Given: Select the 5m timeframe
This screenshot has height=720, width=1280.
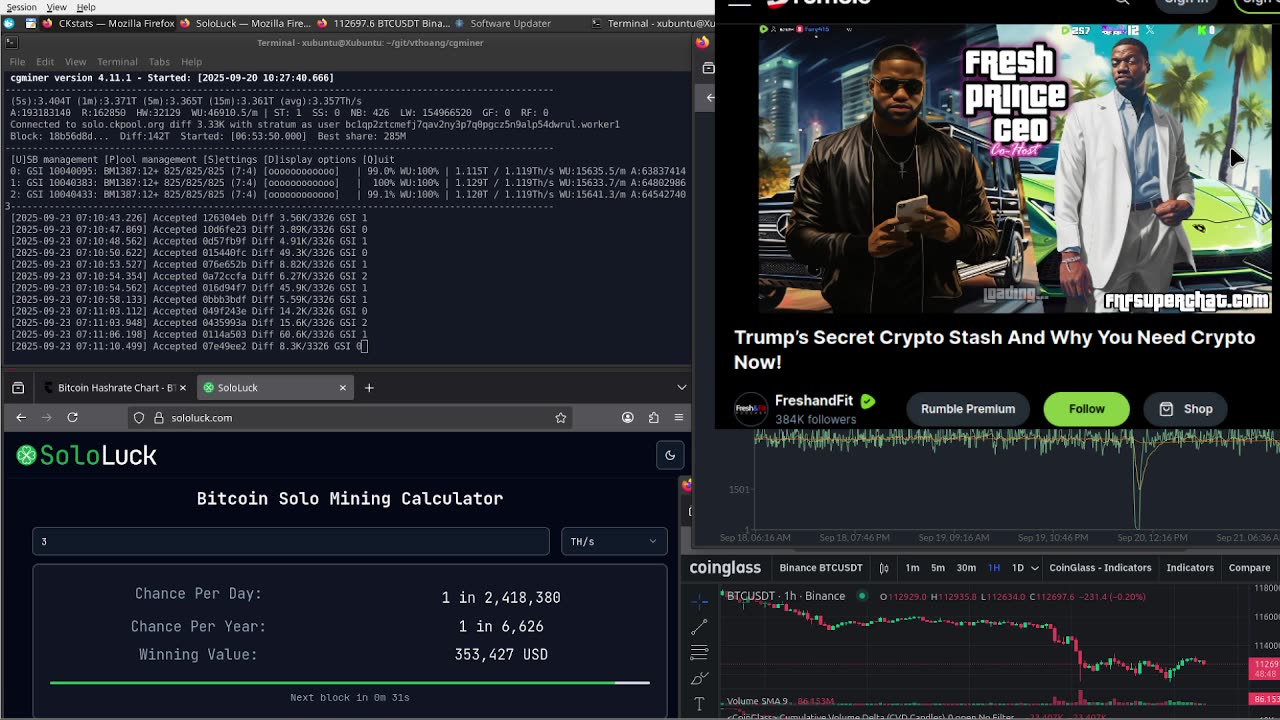Looking at the screenshot, I should [x=938, y=568].
